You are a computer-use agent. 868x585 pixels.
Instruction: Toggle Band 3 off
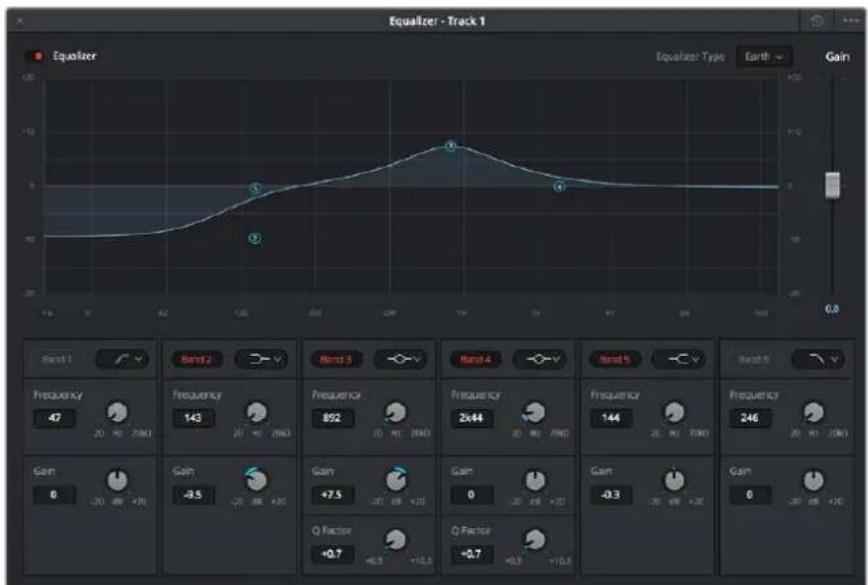(336, 359)
